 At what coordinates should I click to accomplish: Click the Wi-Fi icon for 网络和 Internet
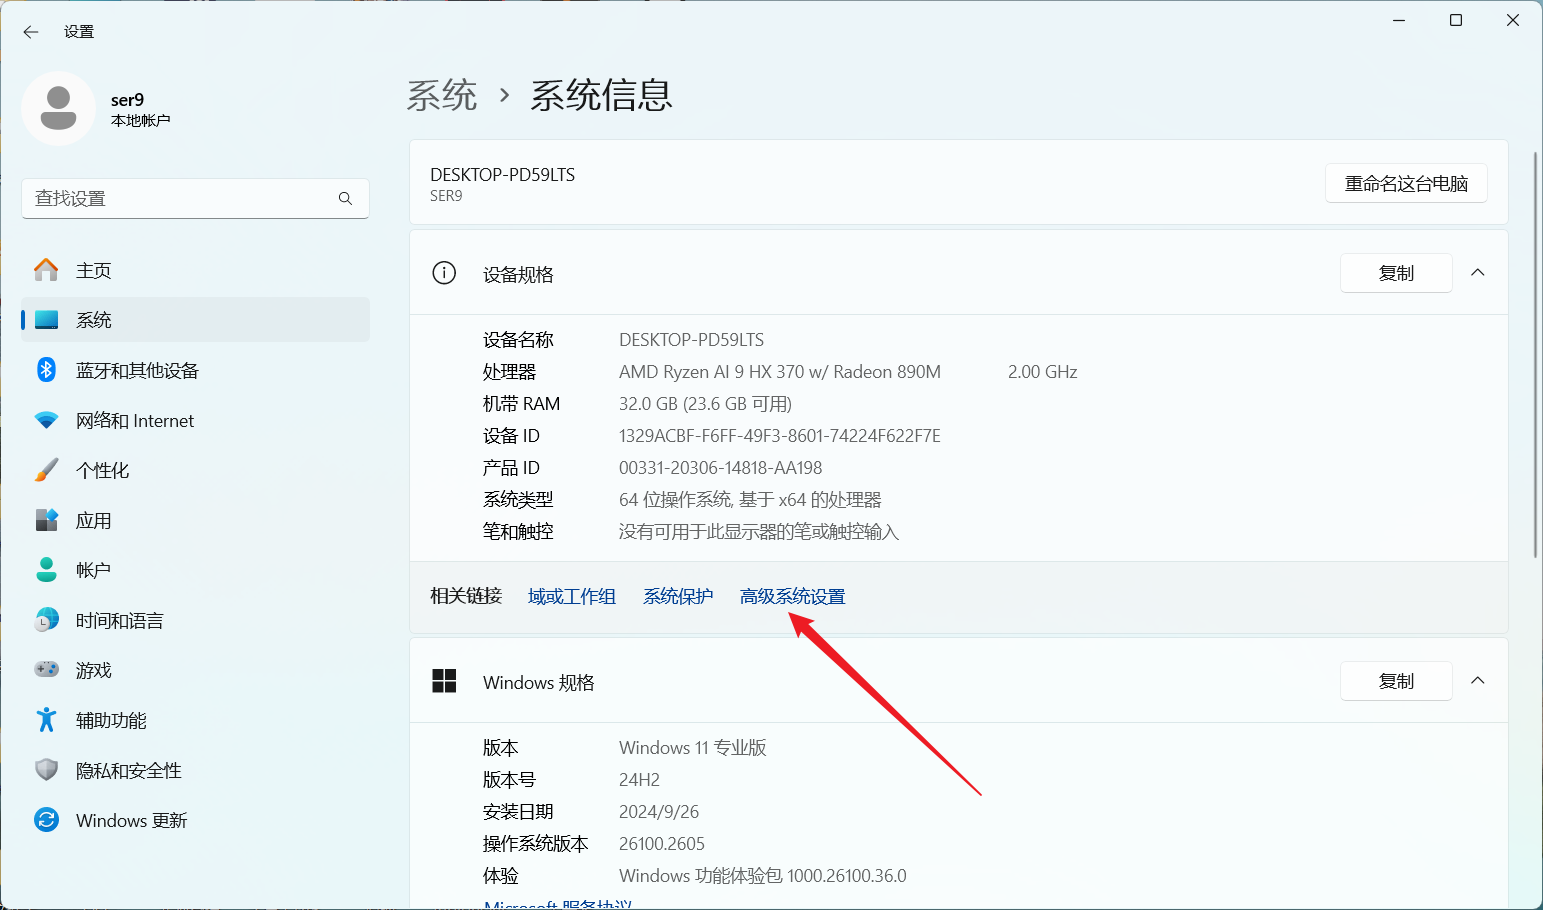(x=46, y=420)
